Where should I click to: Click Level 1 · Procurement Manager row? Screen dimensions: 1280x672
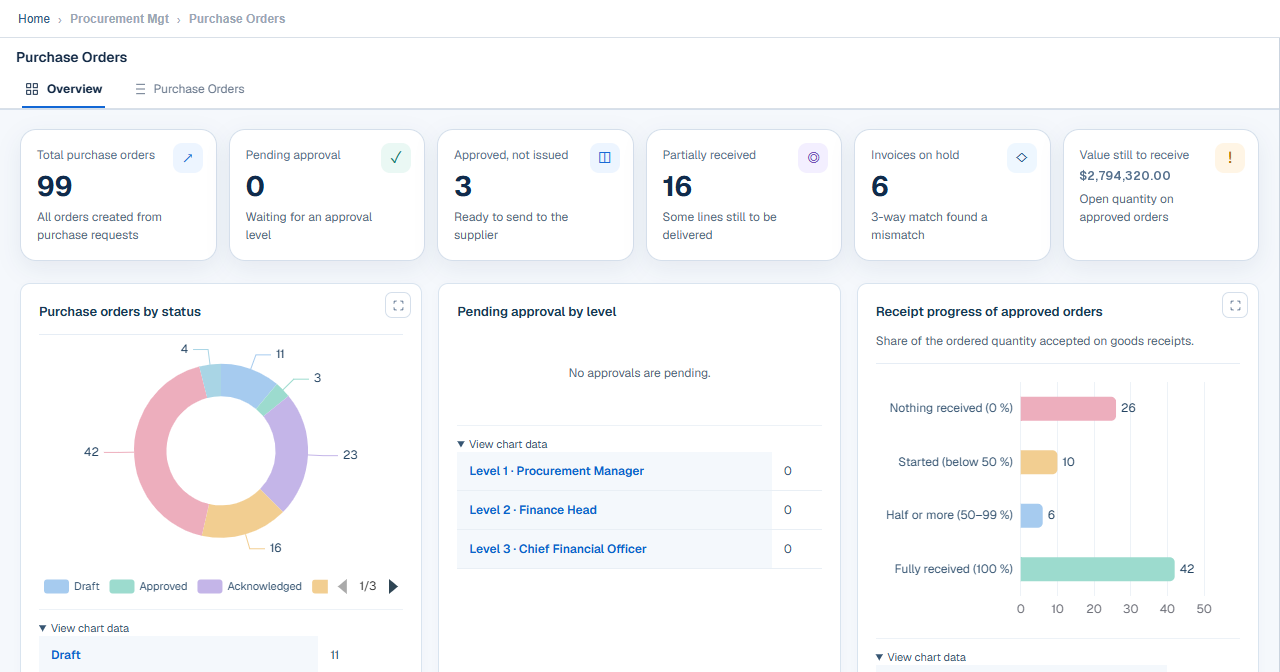click(639, 471)
